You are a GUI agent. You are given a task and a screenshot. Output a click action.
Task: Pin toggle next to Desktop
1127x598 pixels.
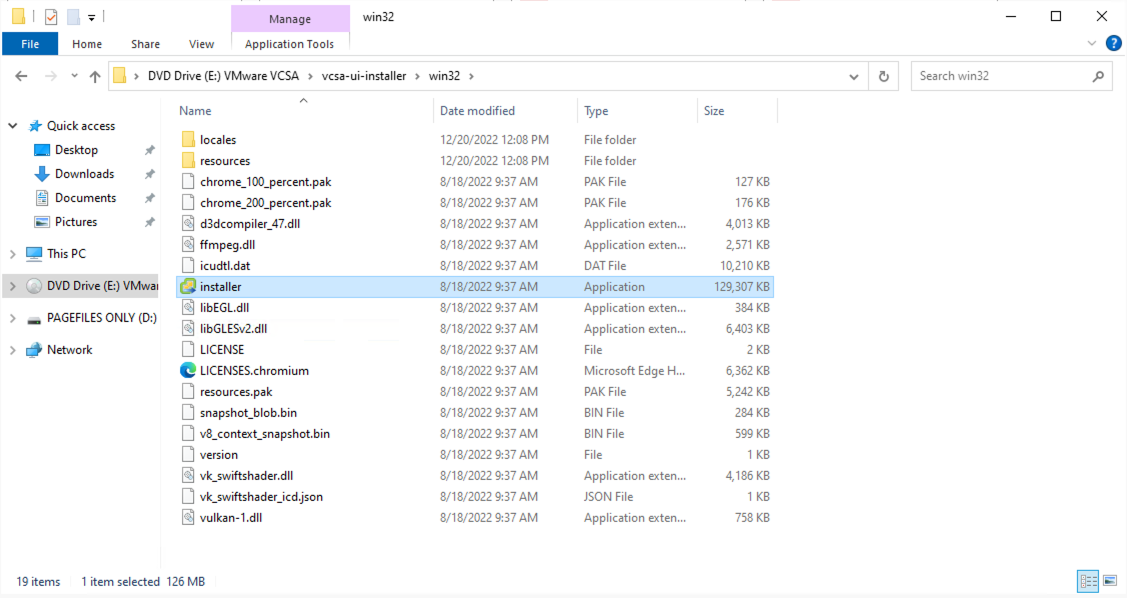pos(150,150)
